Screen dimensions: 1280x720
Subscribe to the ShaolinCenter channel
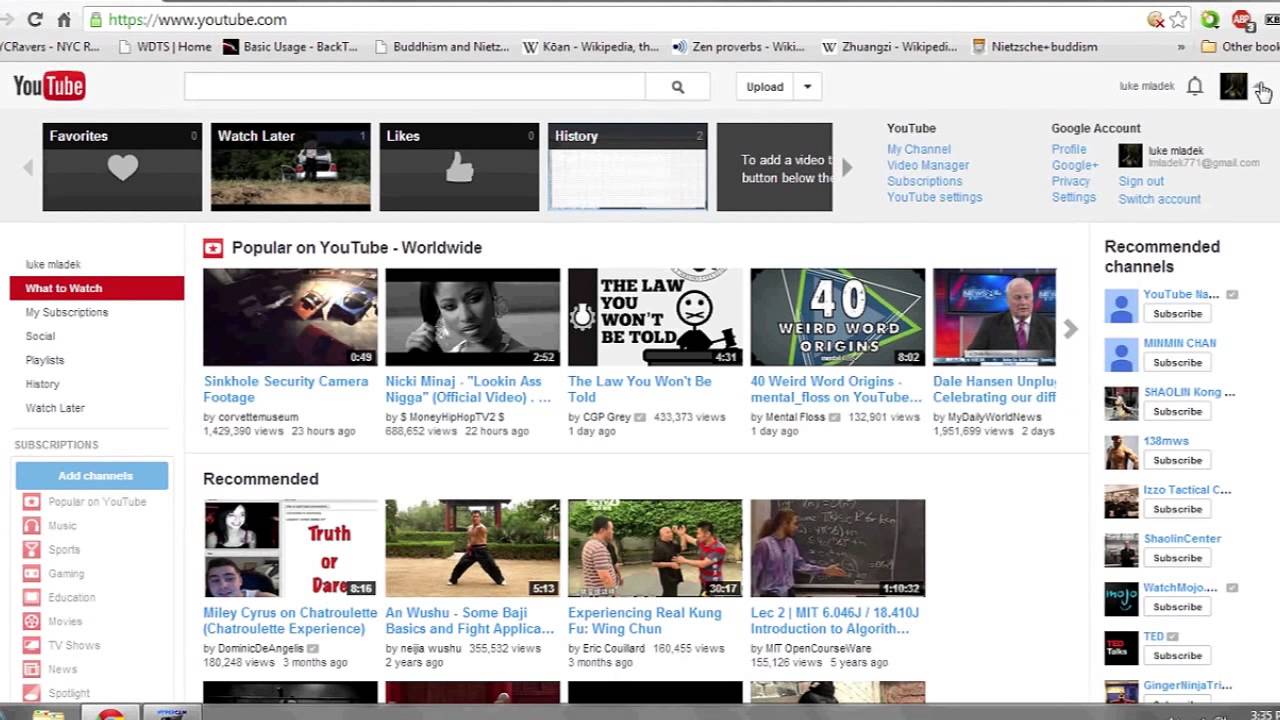tap(1177, 558)
